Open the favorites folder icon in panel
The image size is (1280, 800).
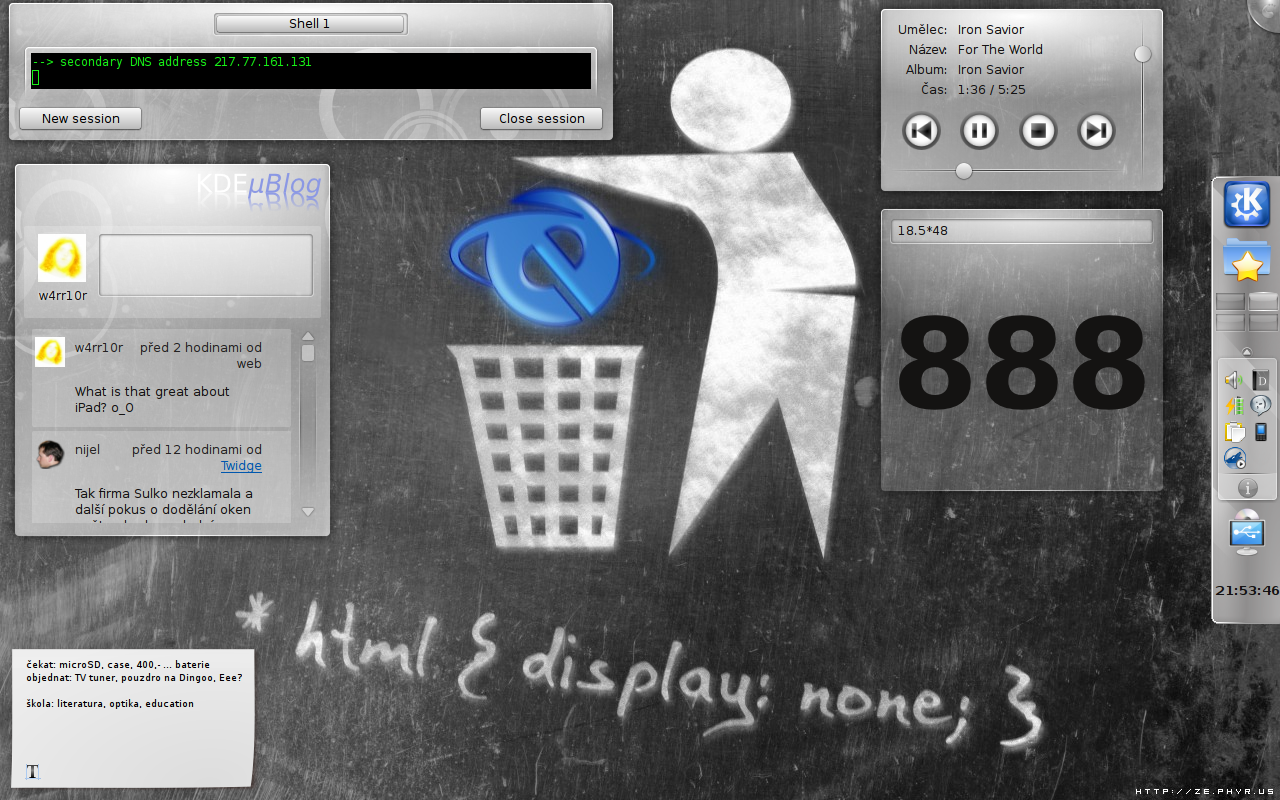tap(1247, 262)
